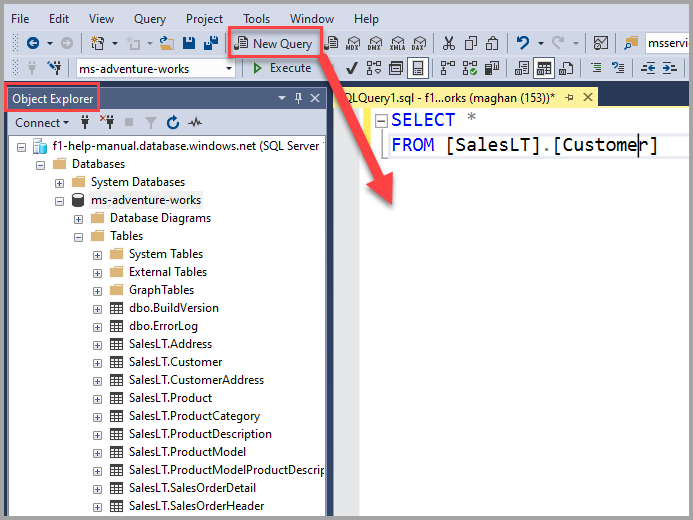
Task: Click the Navigate Backward arrow icon
Action: [x=33, y=43]
